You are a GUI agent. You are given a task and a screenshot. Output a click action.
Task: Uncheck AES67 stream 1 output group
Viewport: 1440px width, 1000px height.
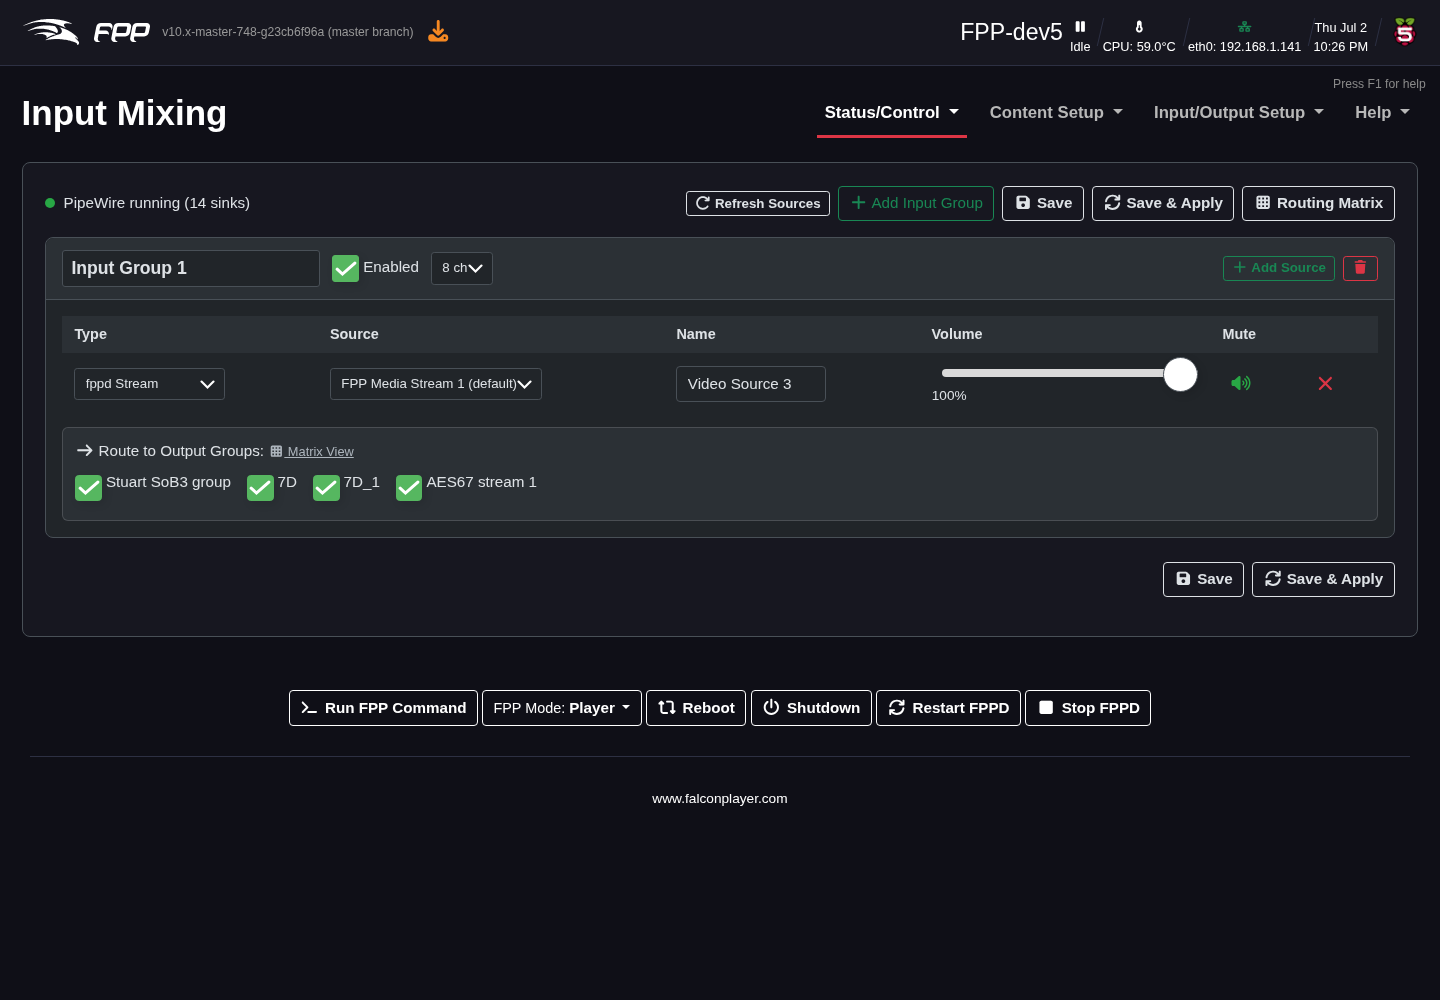click(x=409, y=488)
